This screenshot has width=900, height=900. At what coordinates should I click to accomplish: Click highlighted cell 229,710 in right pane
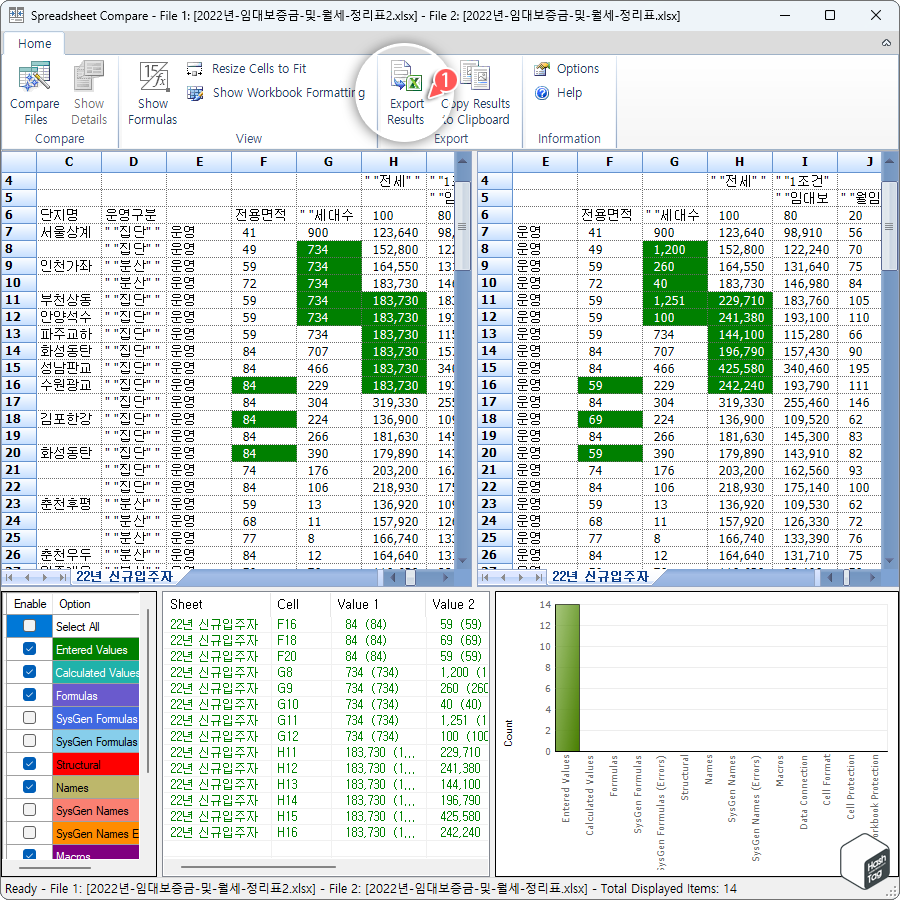[740, 301]
